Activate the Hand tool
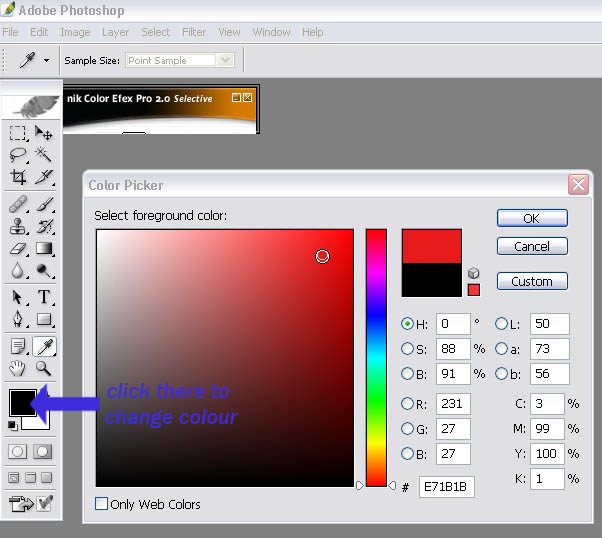602x538 pixels. point(18,368)
